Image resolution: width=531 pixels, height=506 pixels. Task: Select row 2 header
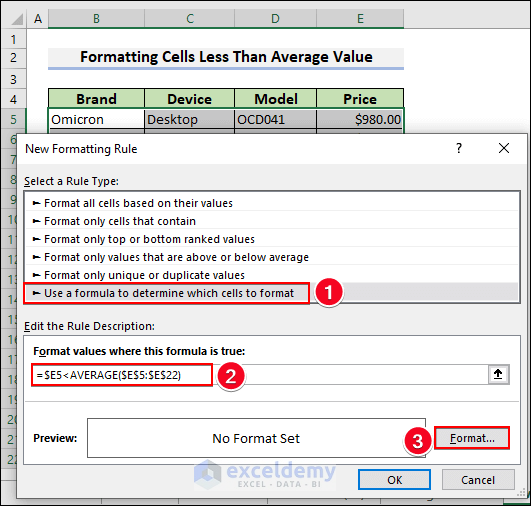coord(13,57)
